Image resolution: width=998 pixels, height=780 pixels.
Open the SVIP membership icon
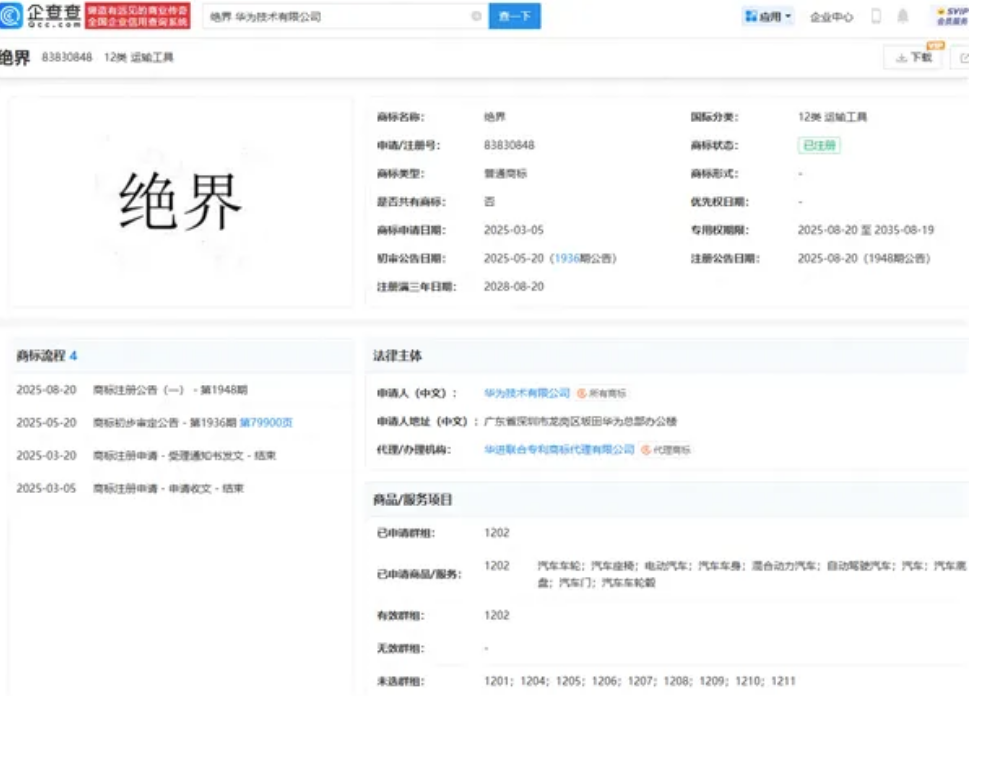952,16
